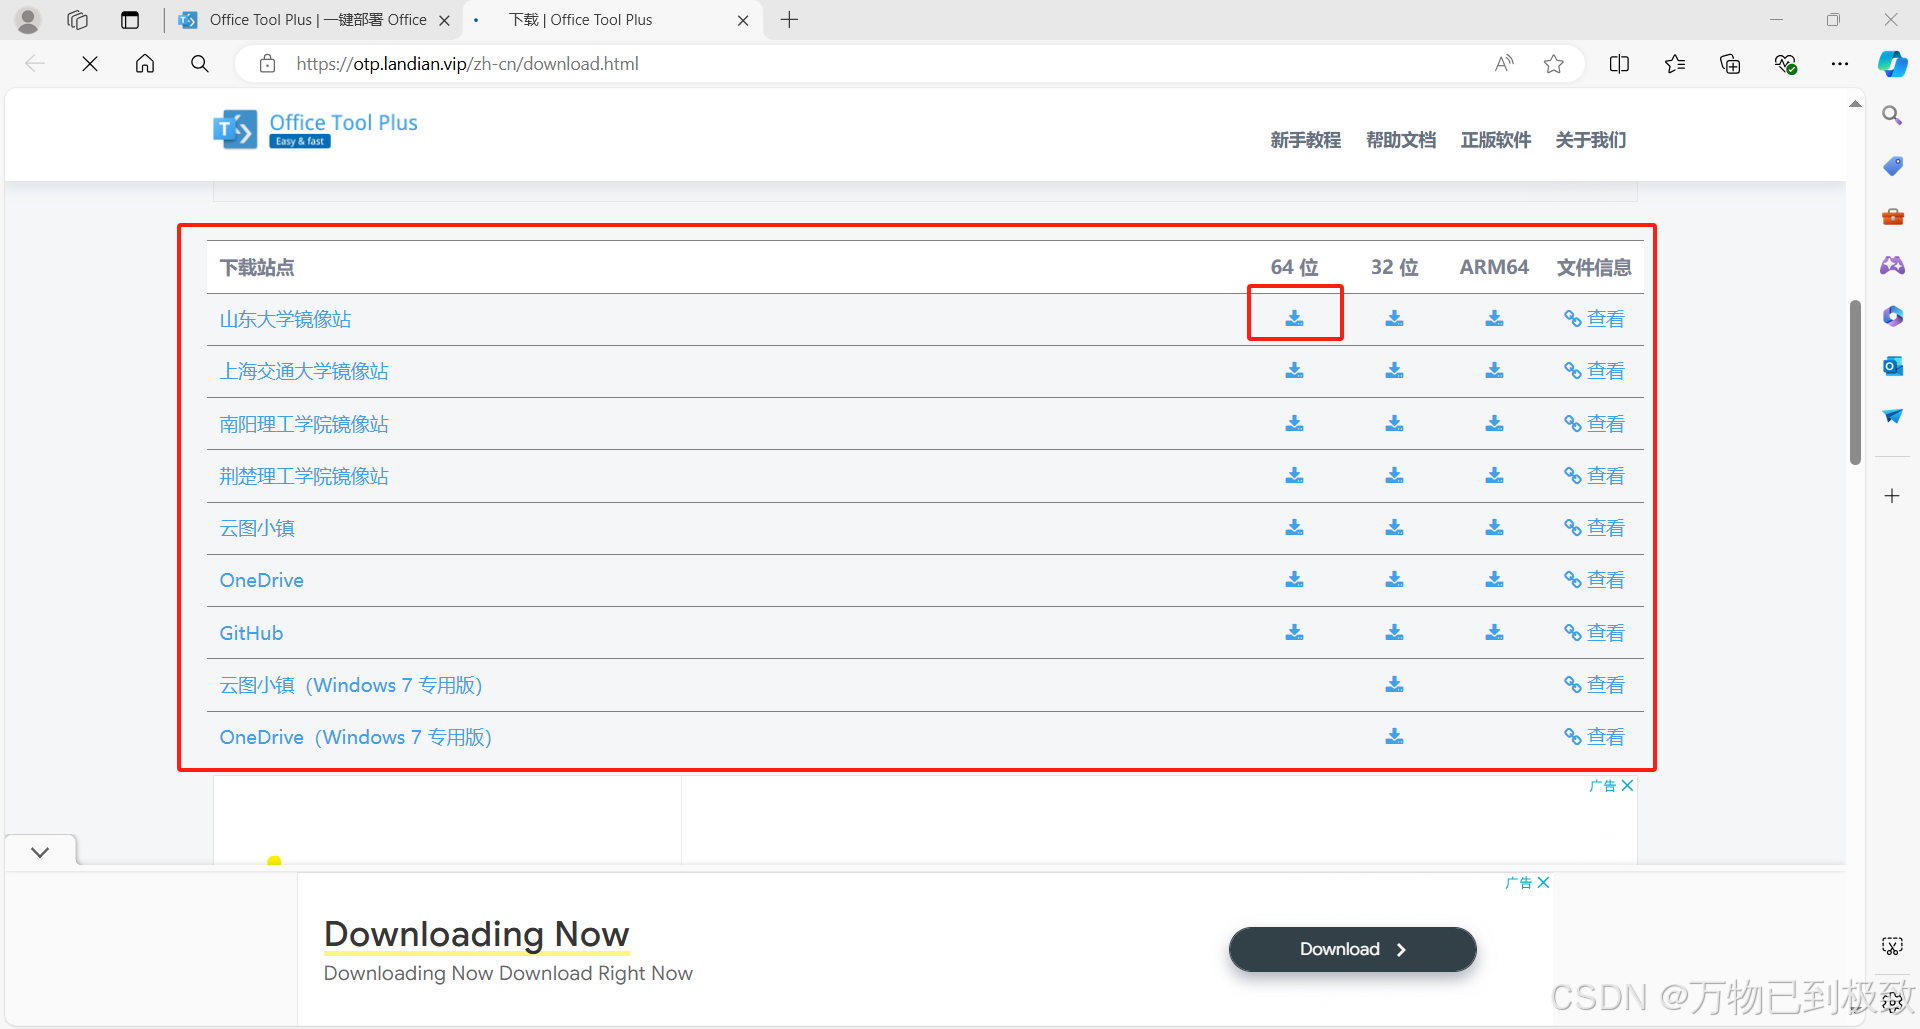Download 64-bit from 云图小镇 row
The height and width of the screenshot is (1029, 1920).
pyautogui.click(x=1294, y=527)
